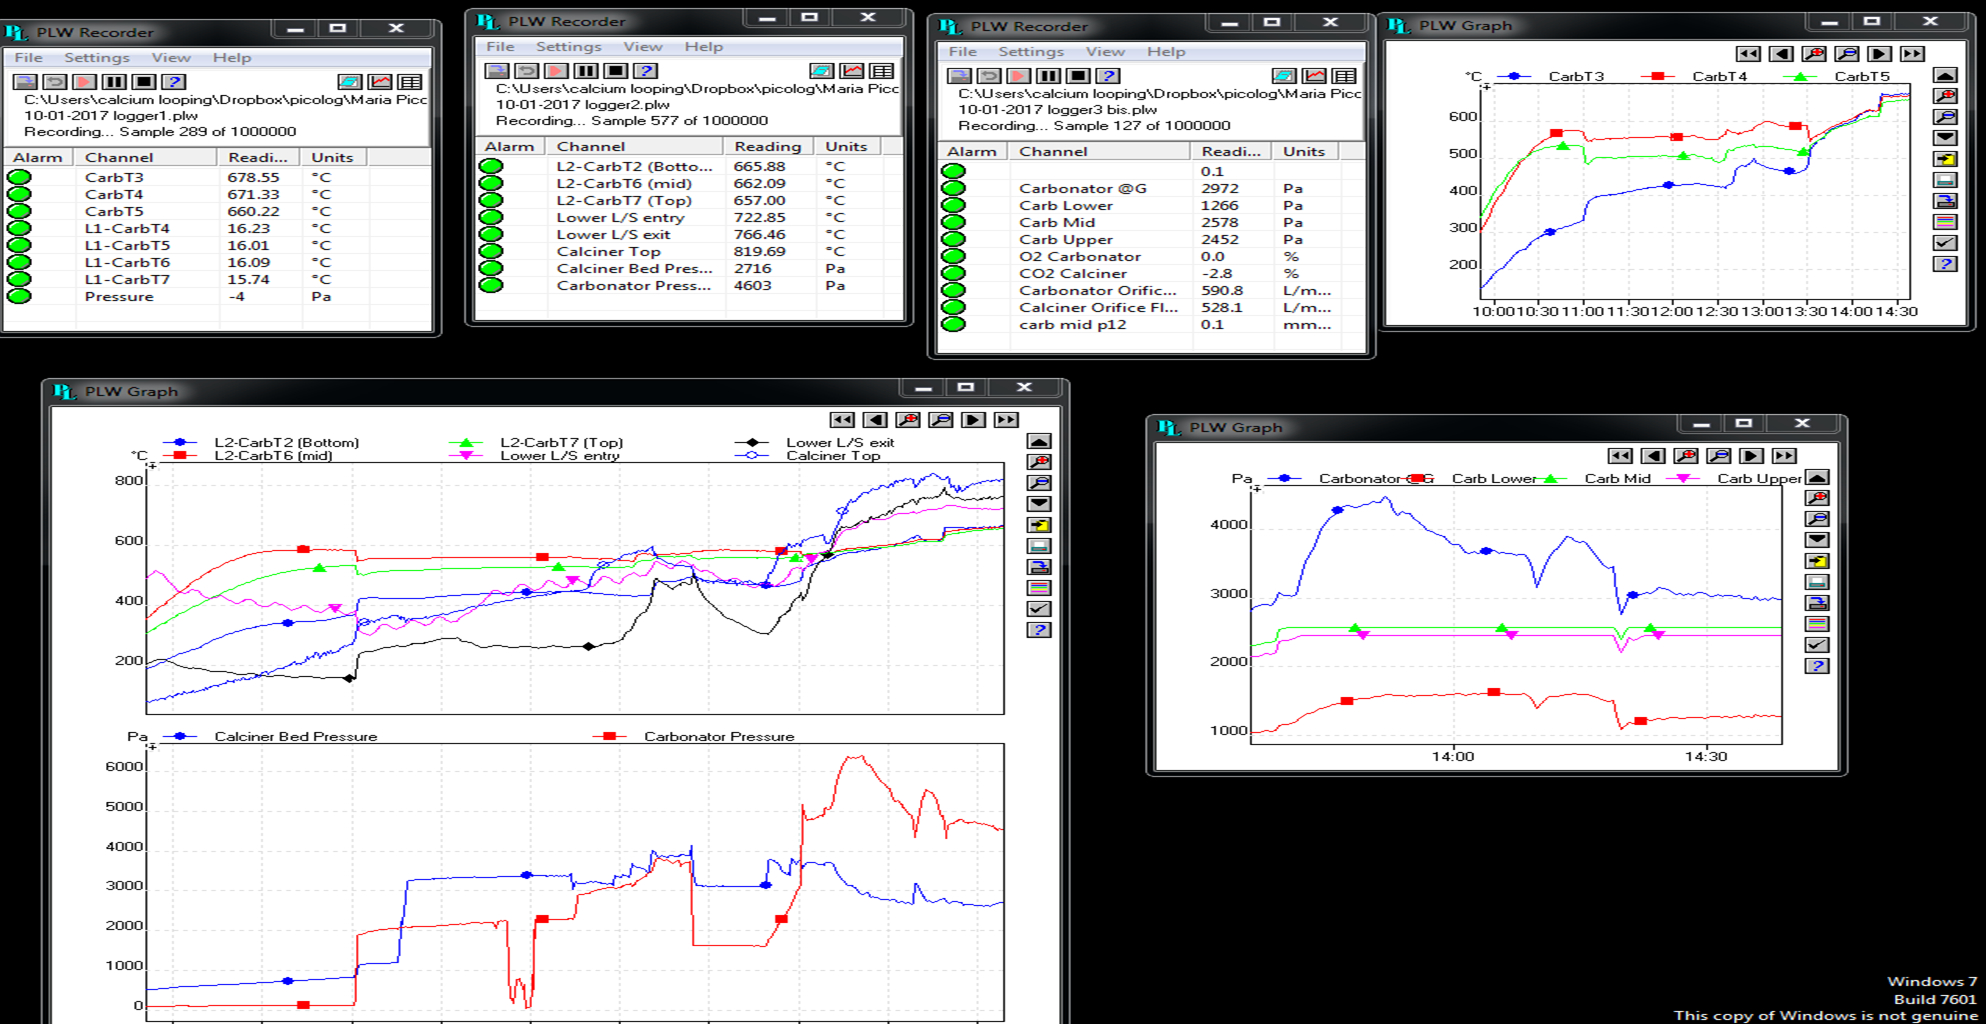1986x1024 pixels.
Task: Click help icon in logger2 recorder toolbar
Action: [x=646, y=71]
